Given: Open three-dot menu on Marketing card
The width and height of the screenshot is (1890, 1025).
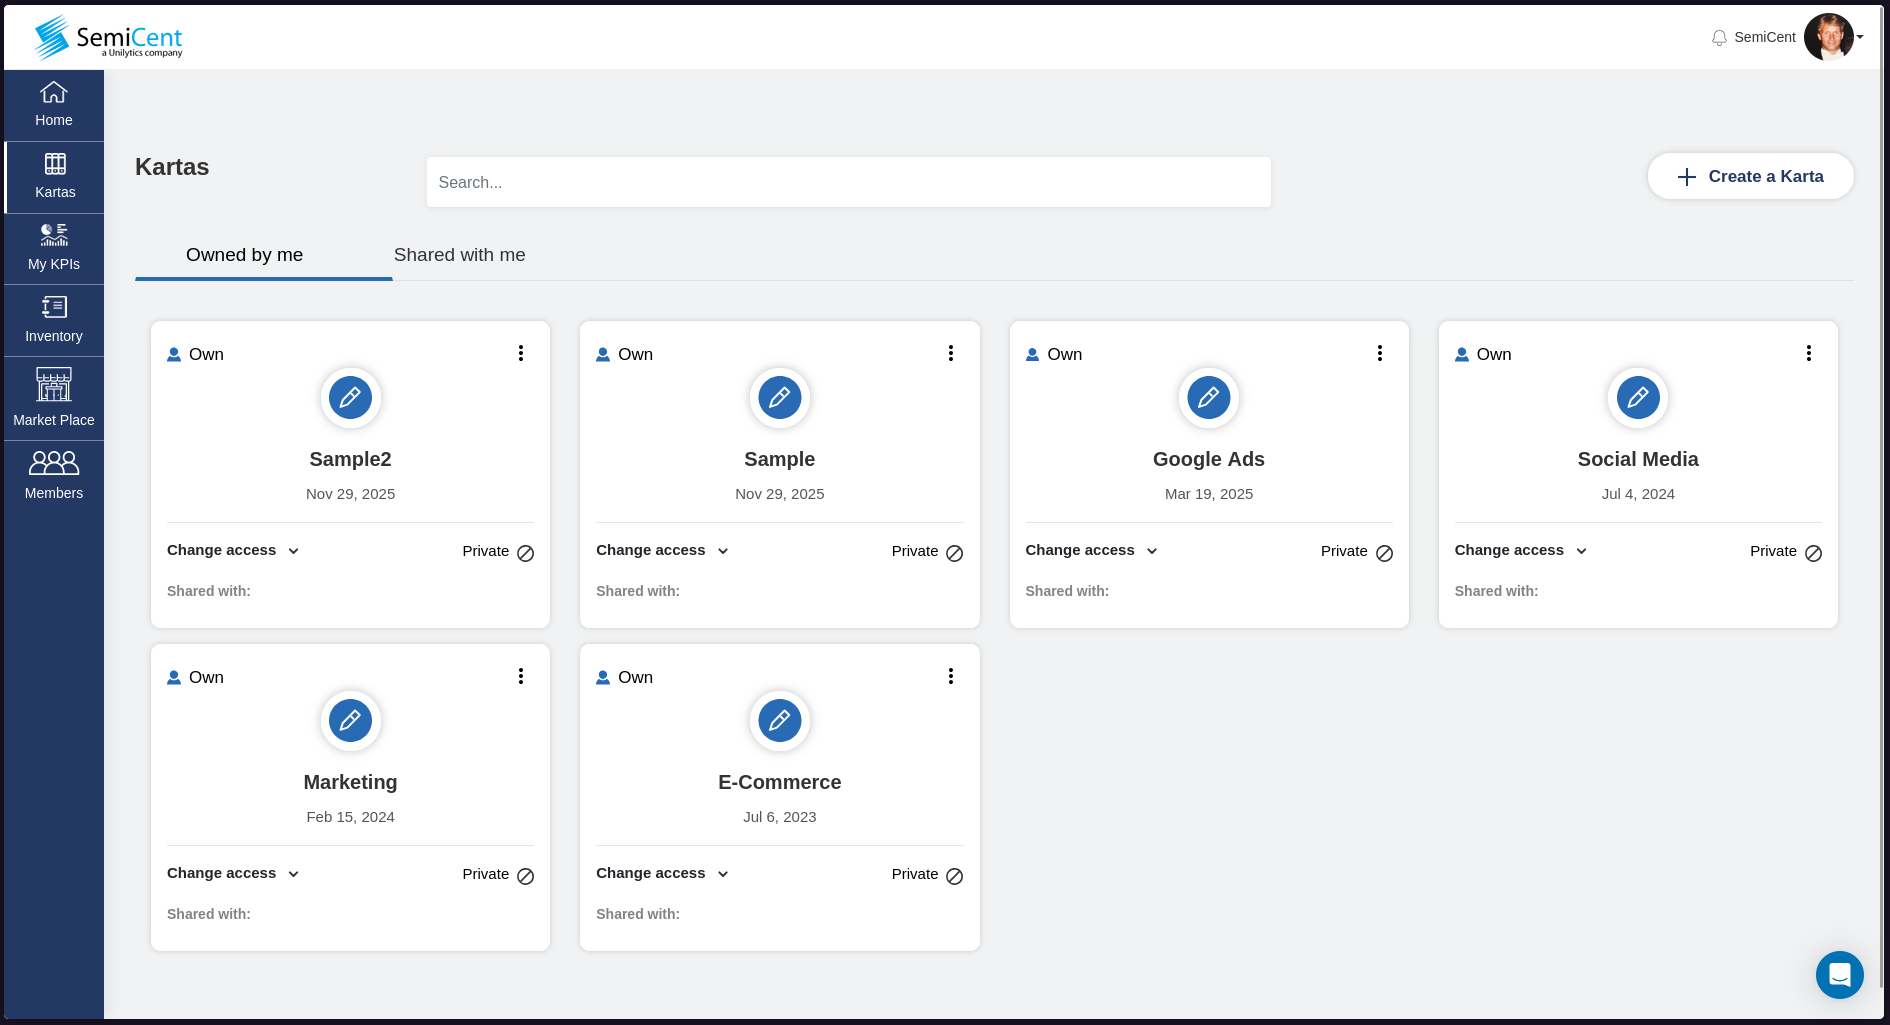Looking at the screenshot, I should (521, 676).
